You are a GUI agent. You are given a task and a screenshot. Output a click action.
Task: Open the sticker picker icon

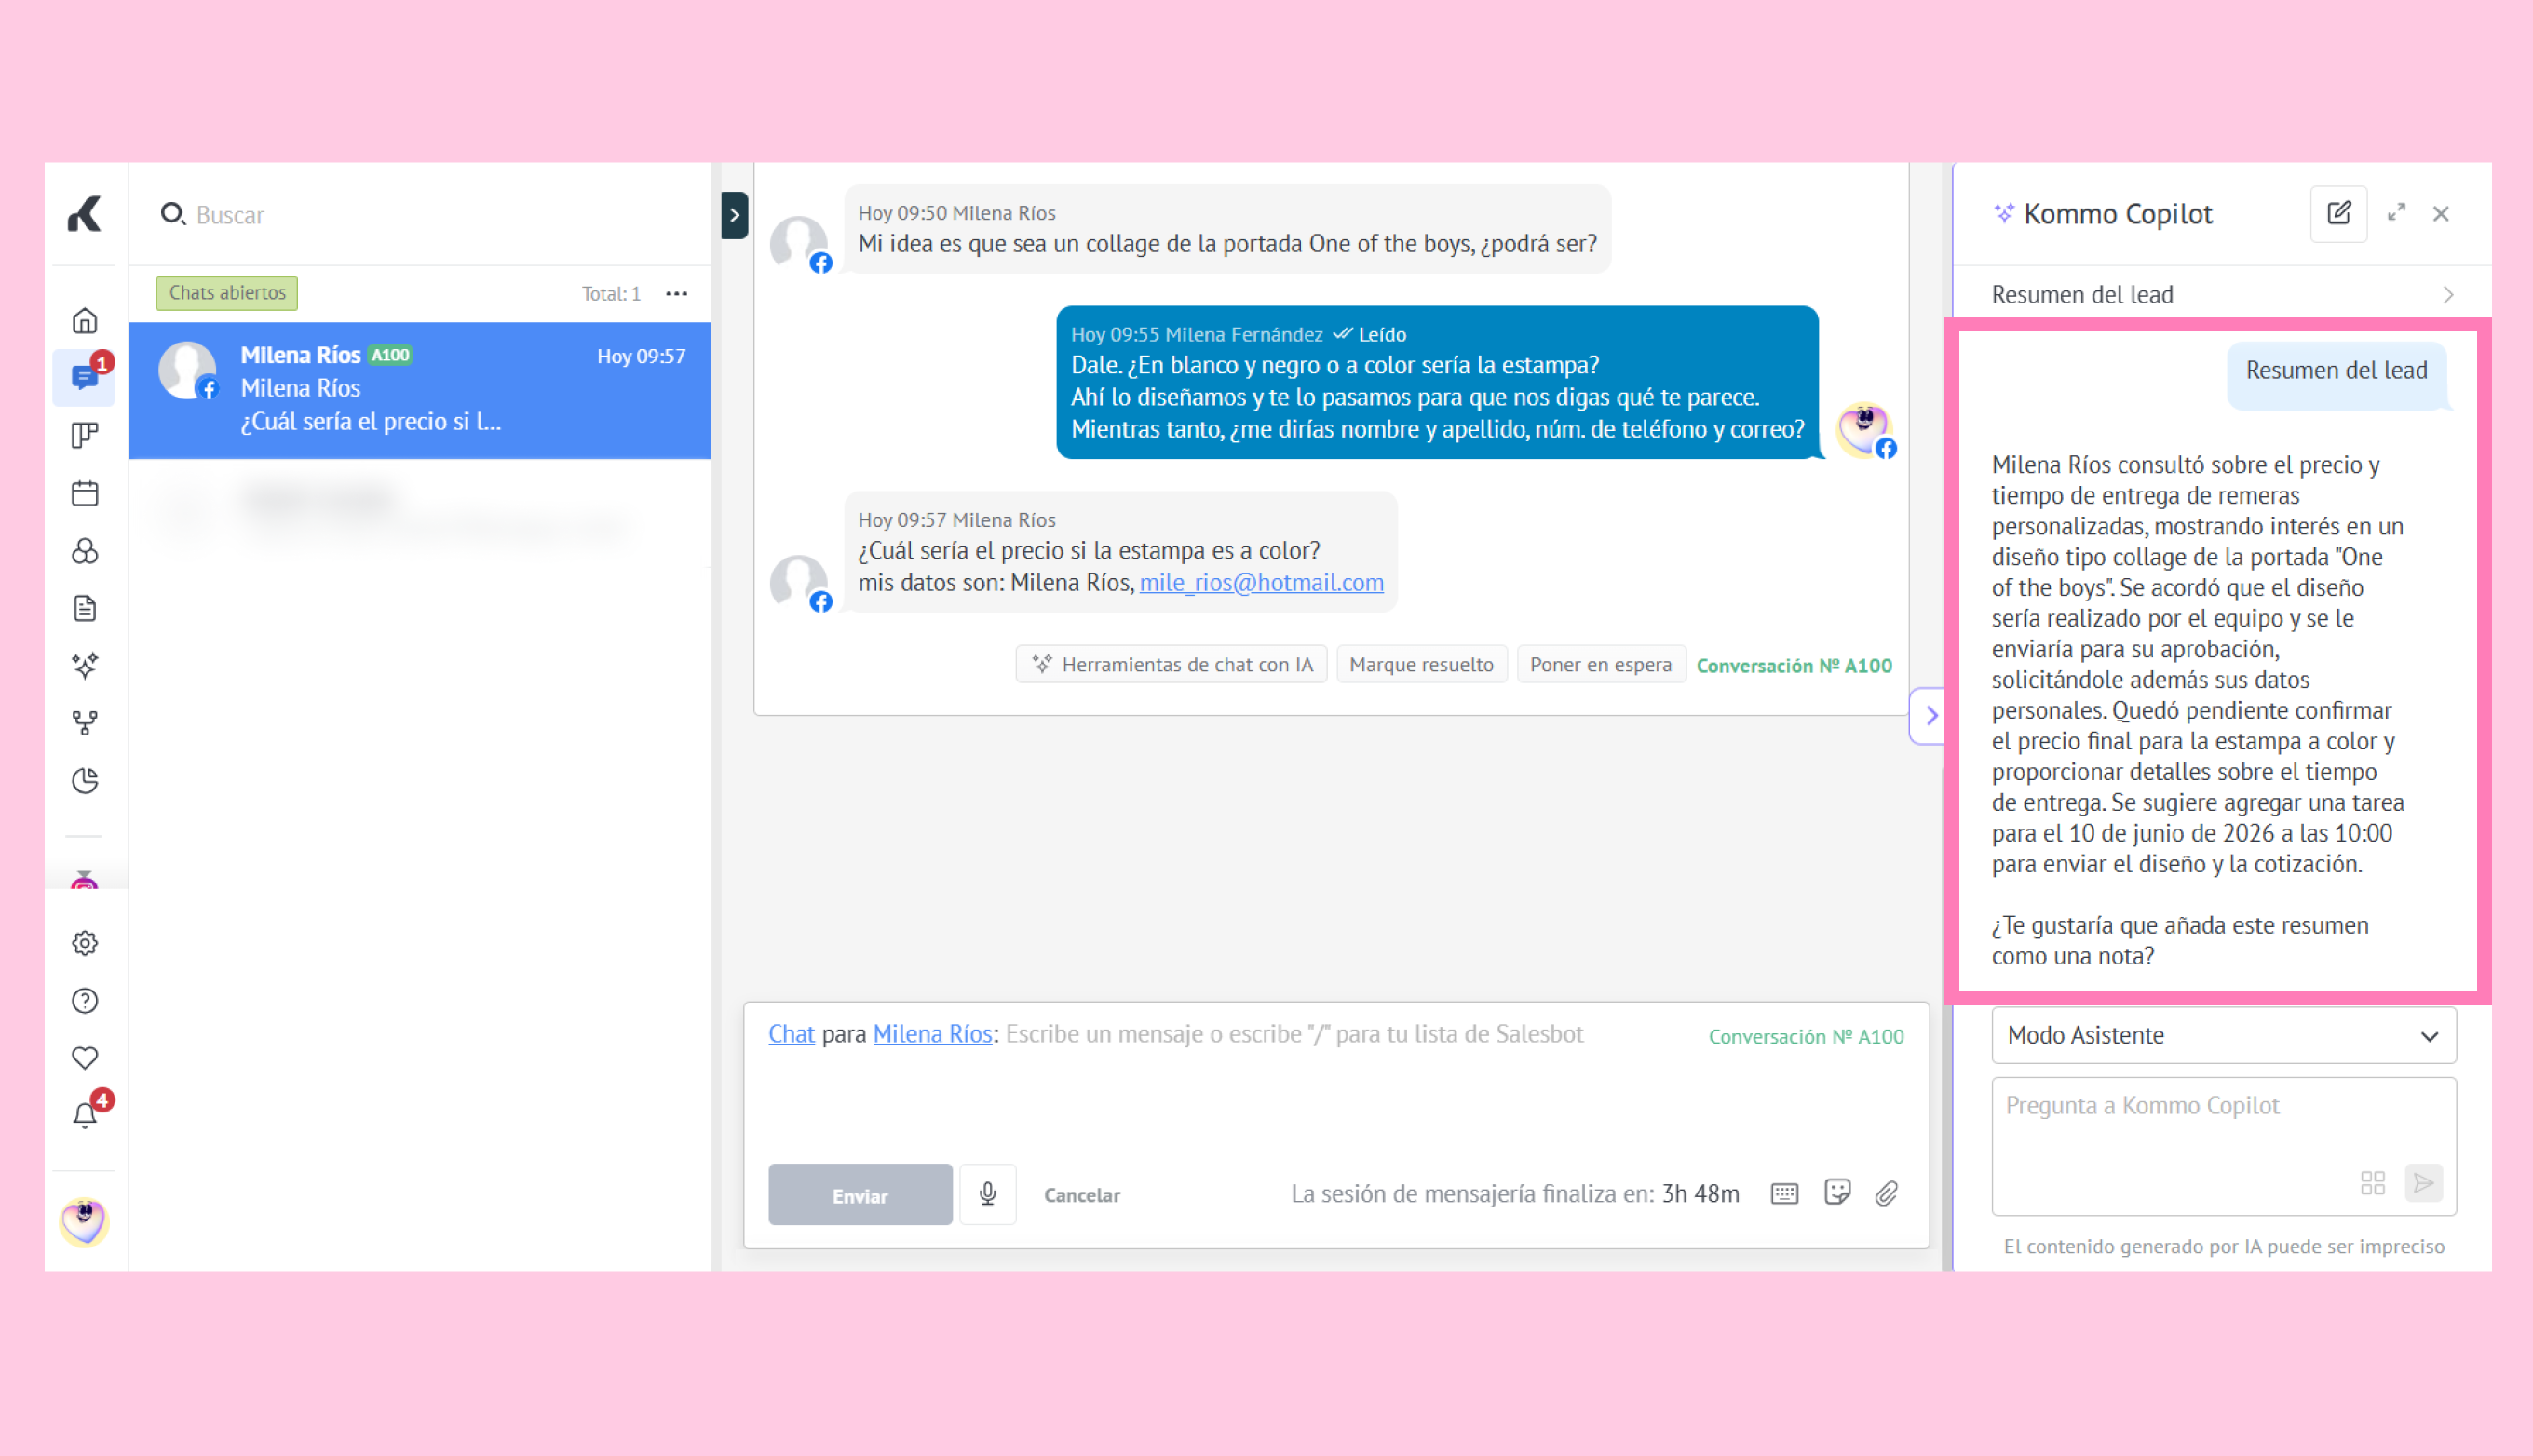click(x=1837, y=1192)
